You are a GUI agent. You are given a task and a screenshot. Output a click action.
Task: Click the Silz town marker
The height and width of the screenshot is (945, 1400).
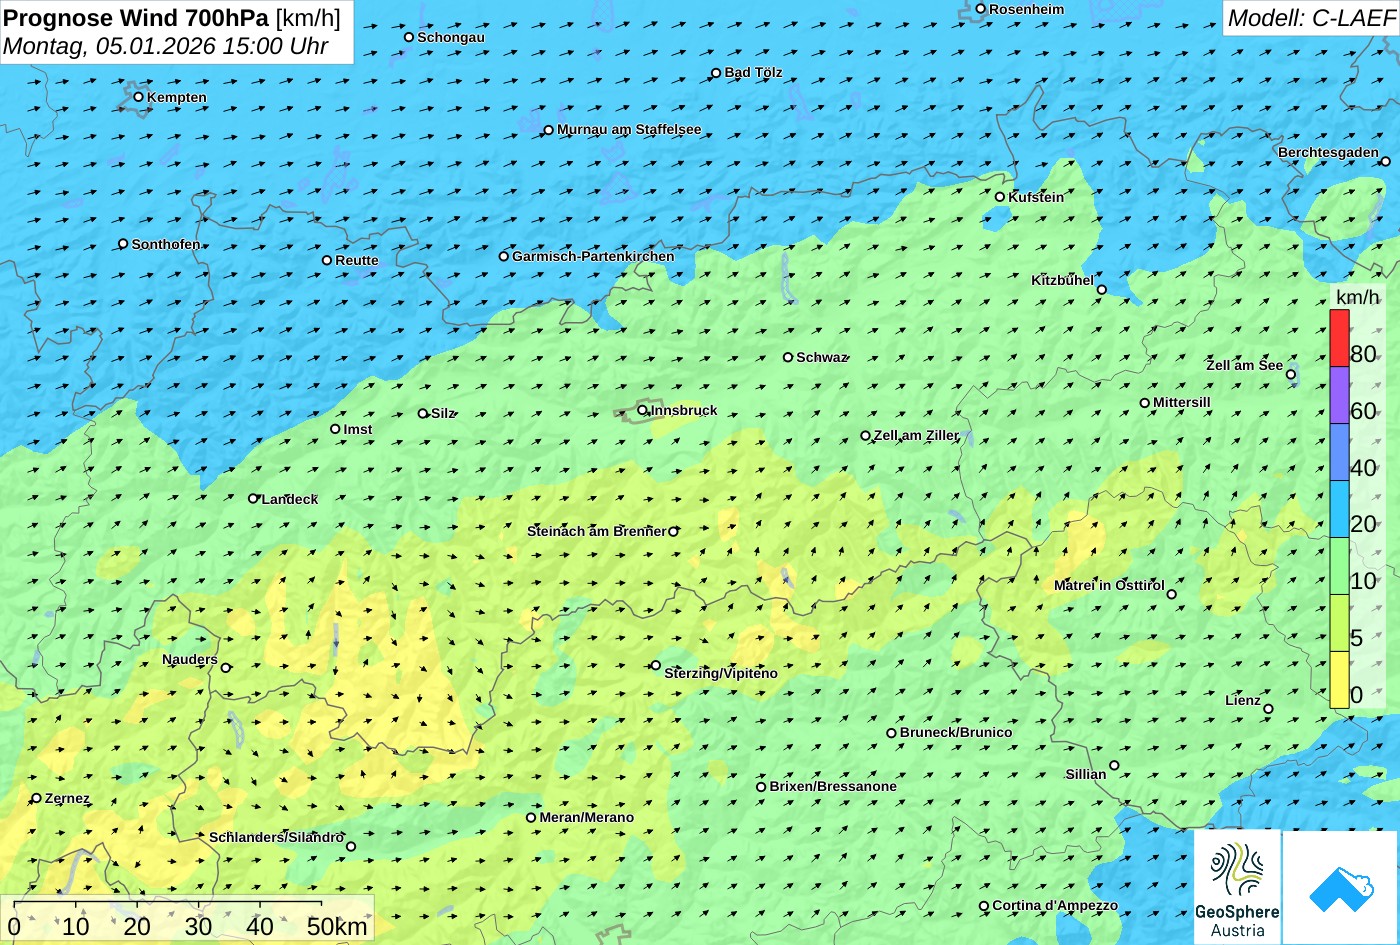[x=423, y=413]
